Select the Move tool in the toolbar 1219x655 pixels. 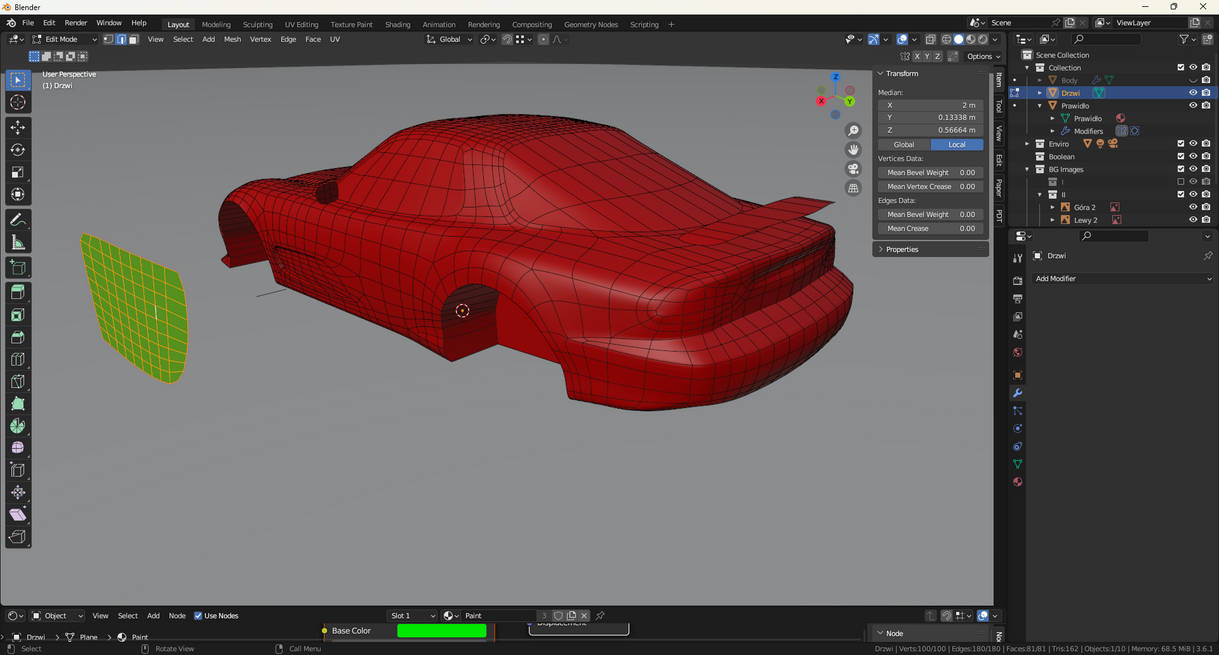coord(18,127)
